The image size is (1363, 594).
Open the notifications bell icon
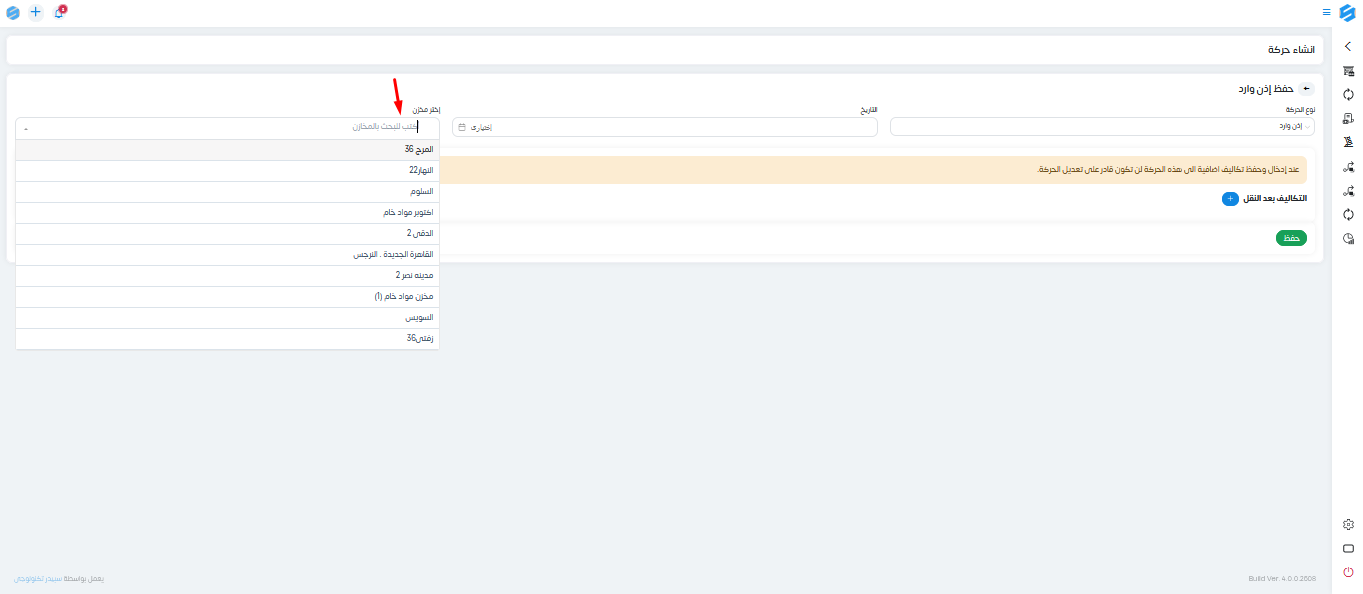[59, 12]
